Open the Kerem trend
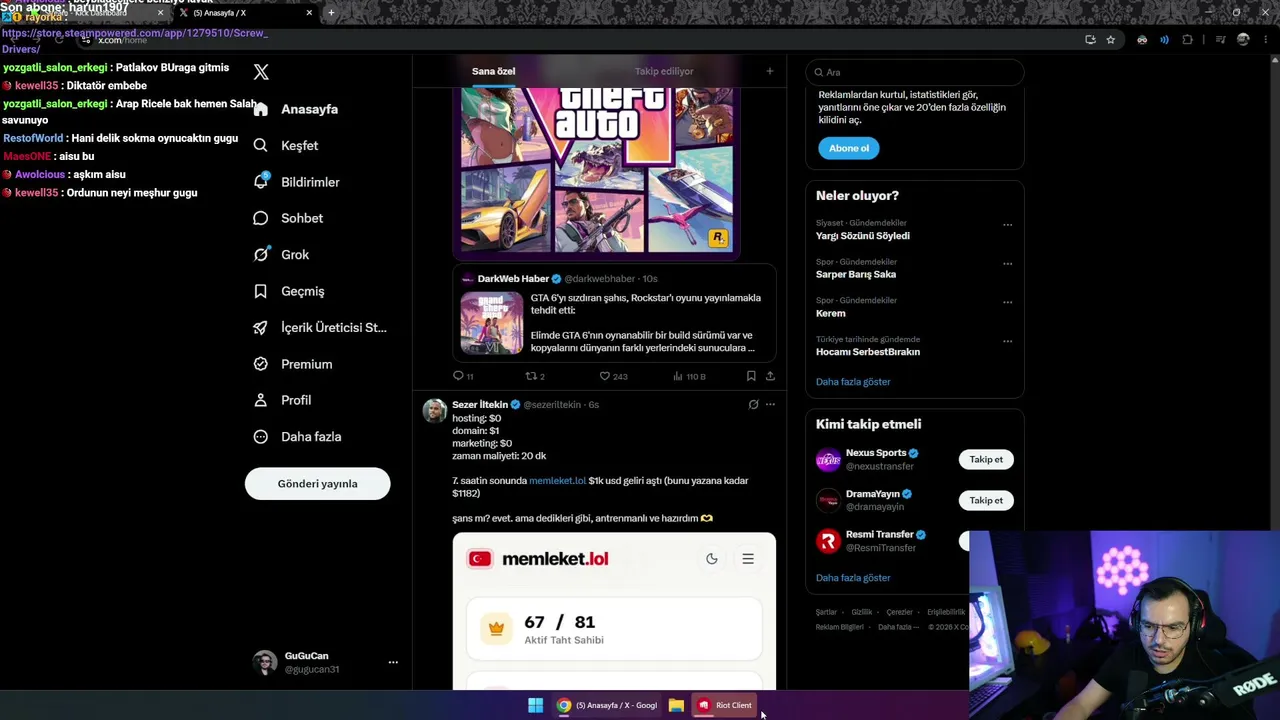The width and height of the screenshot is (1280, 720). pyautogui.click(x=831, y=313)
